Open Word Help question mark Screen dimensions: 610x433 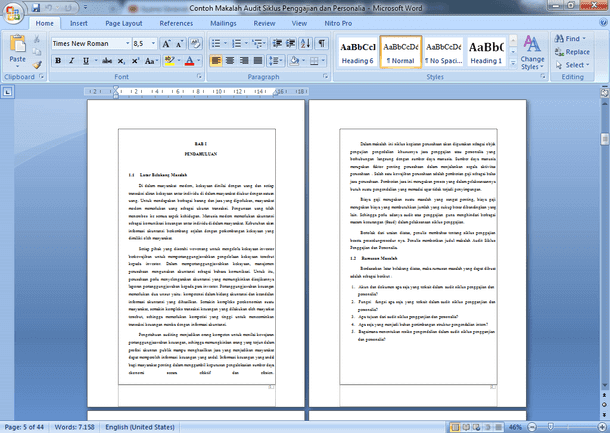coord(603,23)
